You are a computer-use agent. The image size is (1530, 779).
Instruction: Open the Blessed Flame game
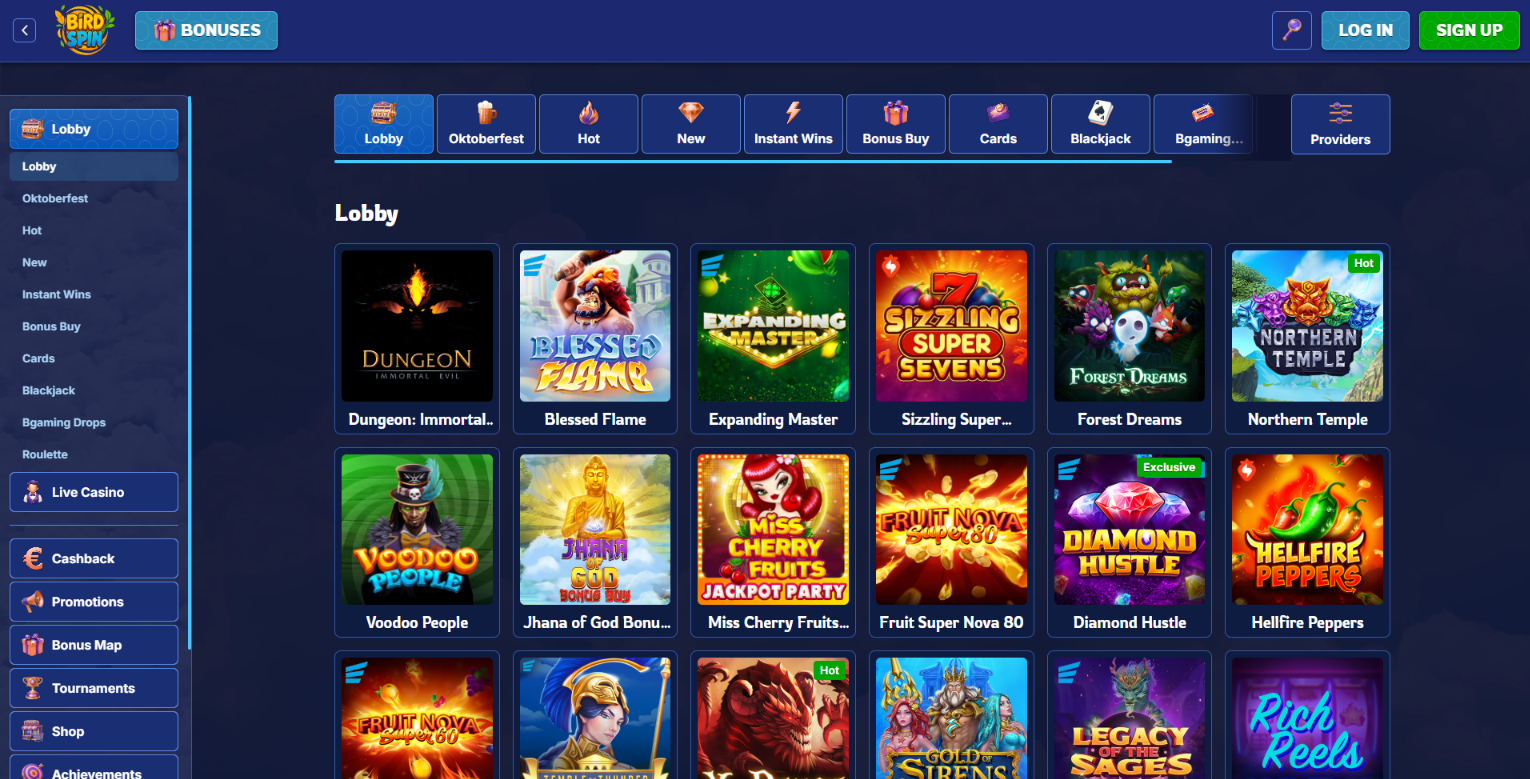595,338
